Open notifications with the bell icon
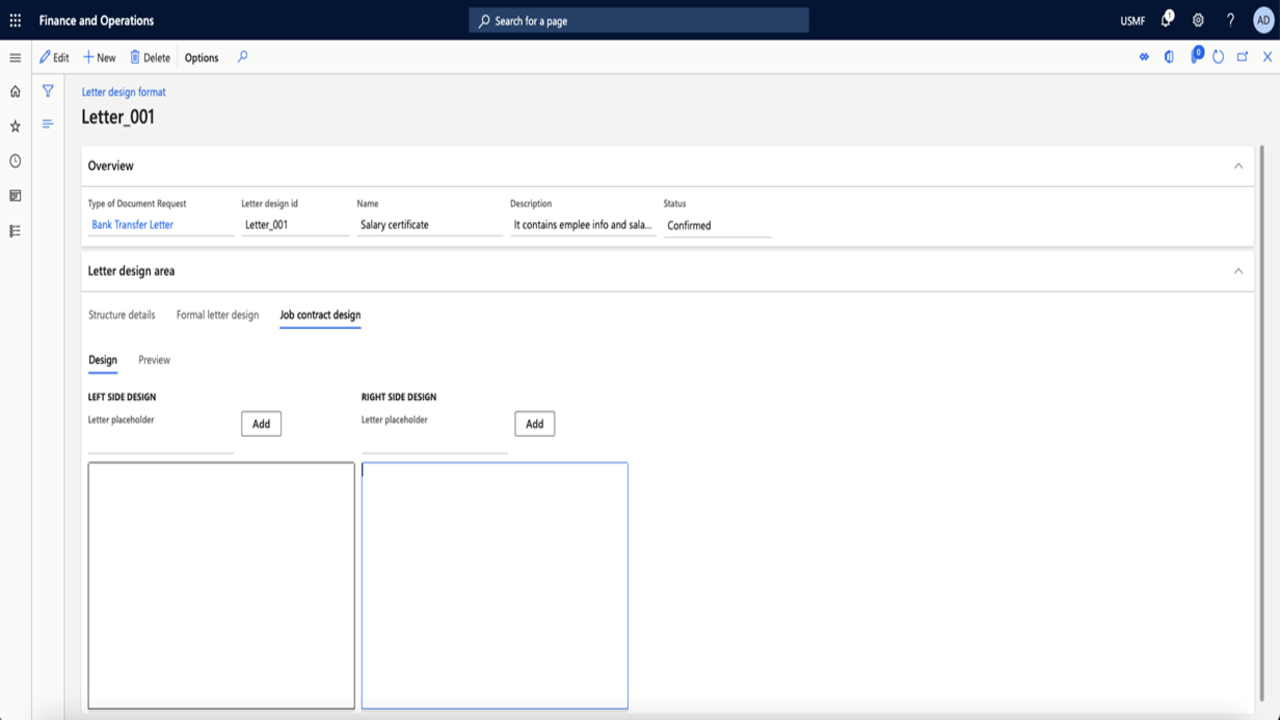This screenshot has width=1280, height=720. (1166, 20)
